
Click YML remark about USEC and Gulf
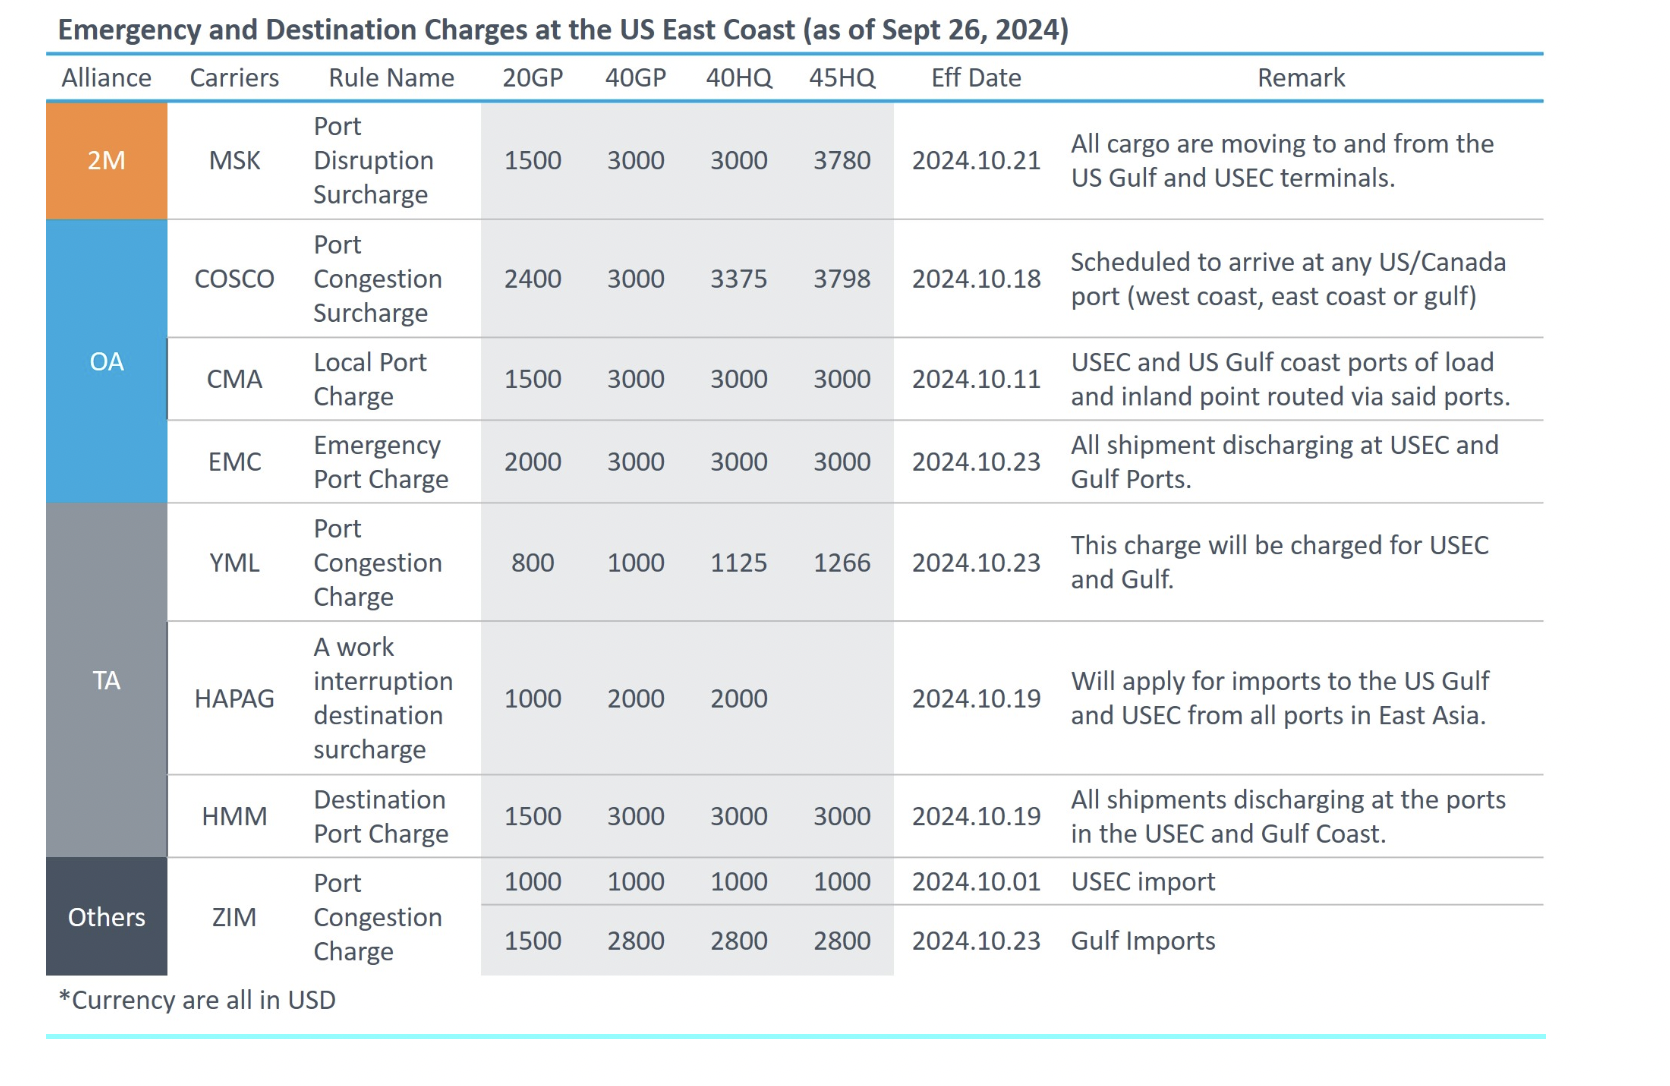(1280, 563)
